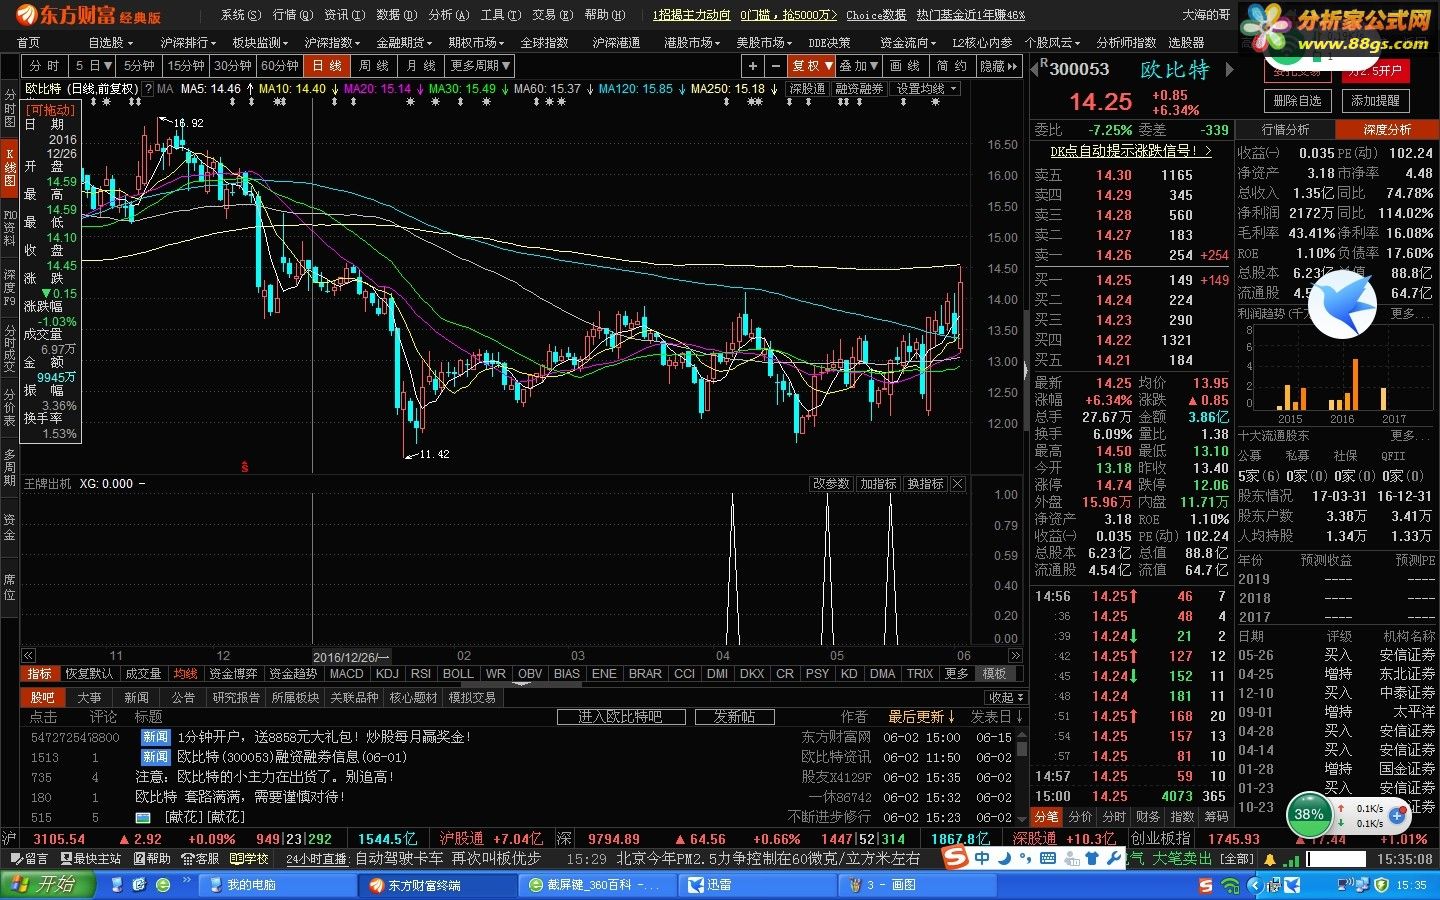
Task: Open 截屏键_360百科 taskbar button
Action: [596, 885]
